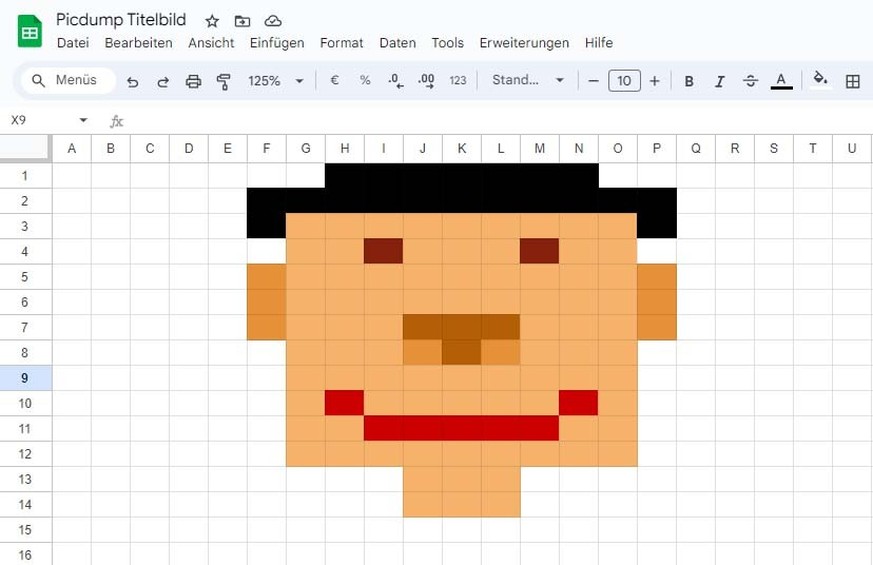The height and width of the screenshot is (565, 873).
Task: Click the orange right ear cell P6
Action: [657, 302]
